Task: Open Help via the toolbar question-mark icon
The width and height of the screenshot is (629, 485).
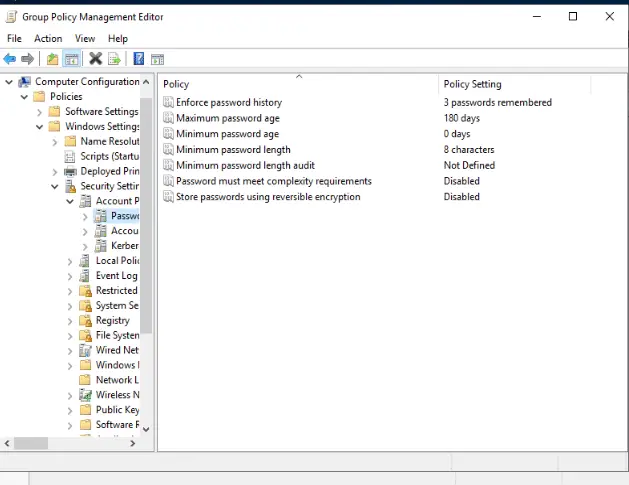Action: coord(138,59)
